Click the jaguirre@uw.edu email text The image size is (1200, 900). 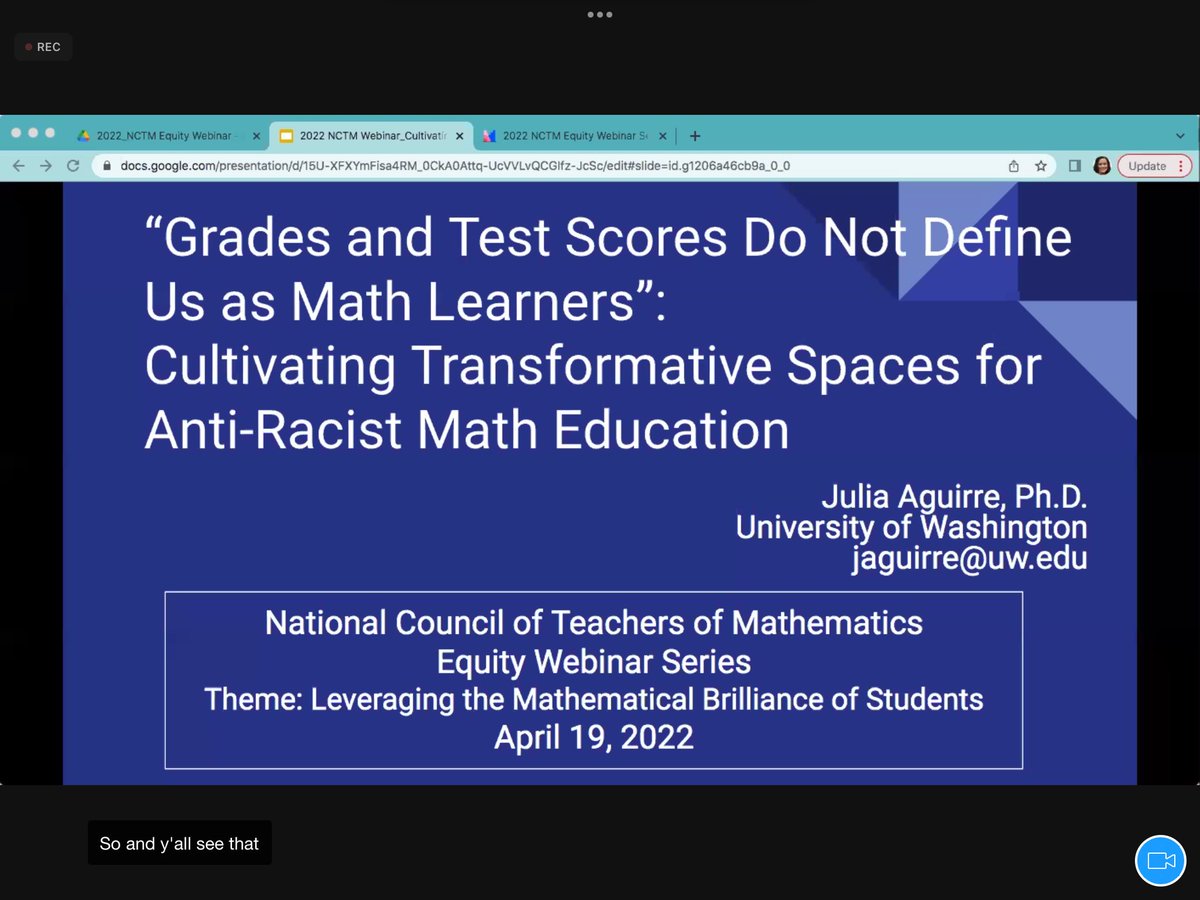click(x=969, y=558)
